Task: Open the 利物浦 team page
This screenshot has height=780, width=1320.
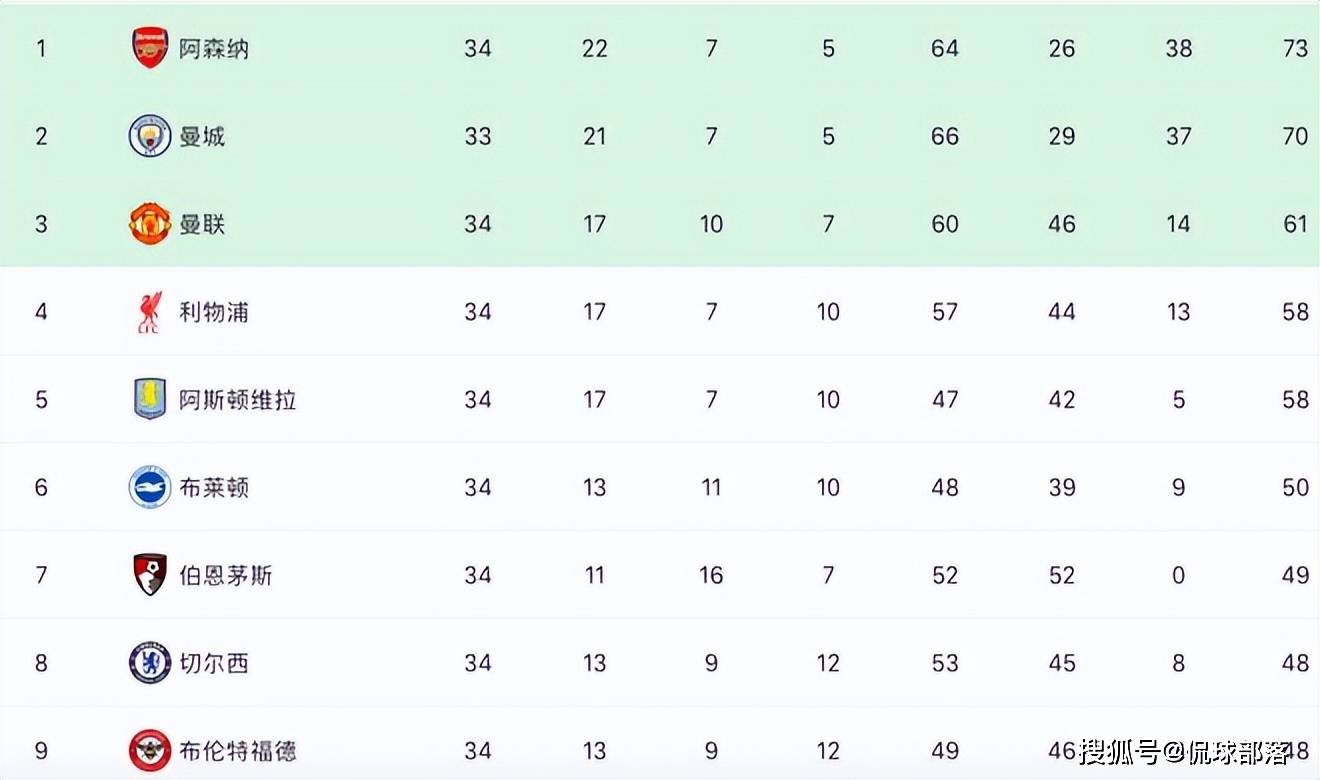Action: click(x=214, y=312)
